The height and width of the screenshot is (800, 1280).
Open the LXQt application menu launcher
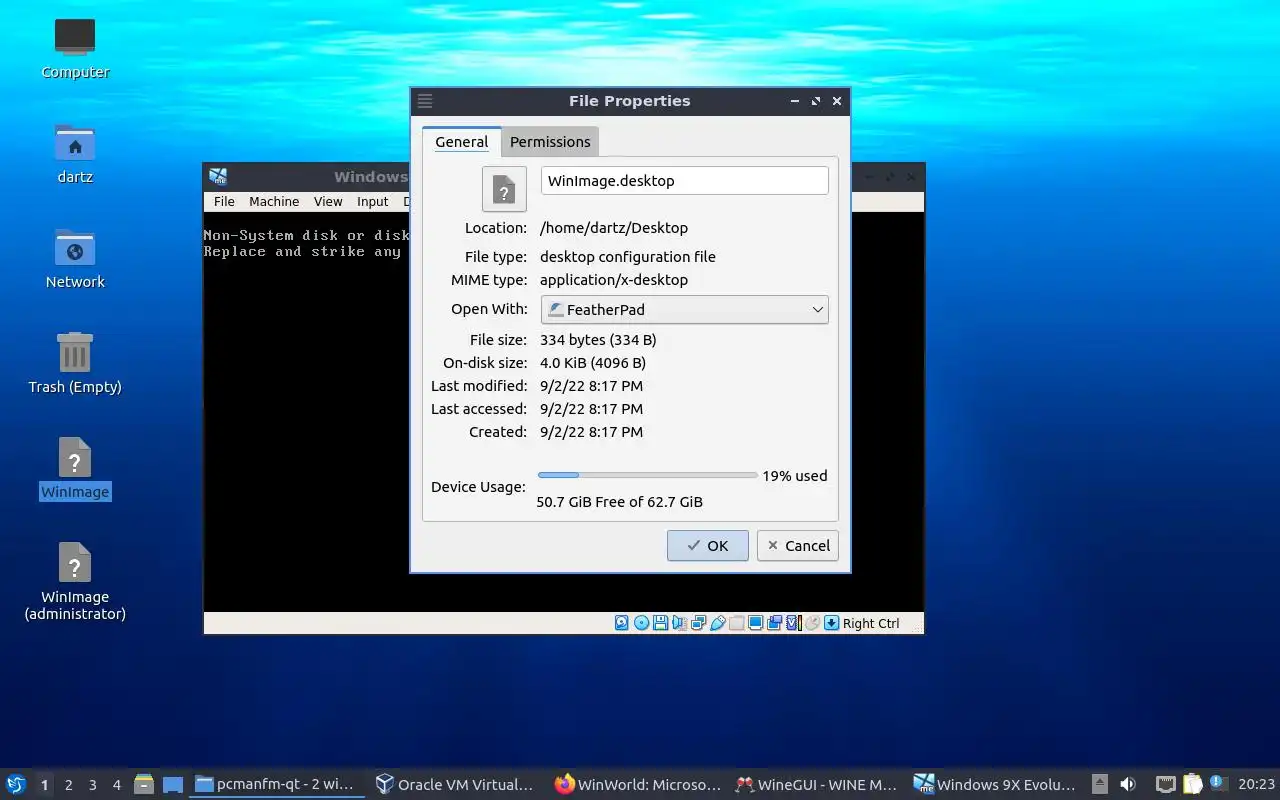click(16, 784)
